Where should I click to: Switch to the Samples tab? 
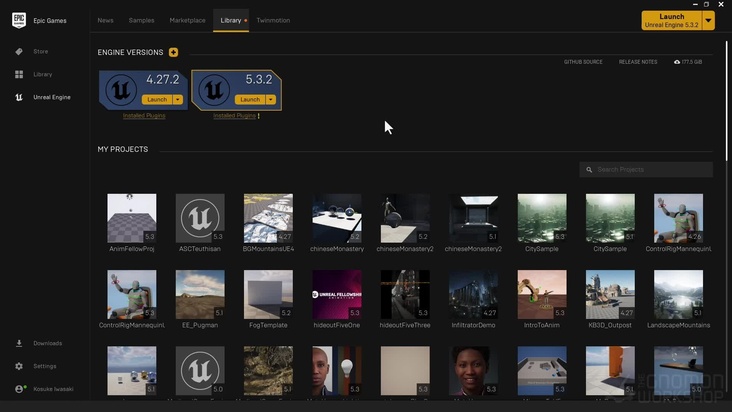click(x=141, y=21)
